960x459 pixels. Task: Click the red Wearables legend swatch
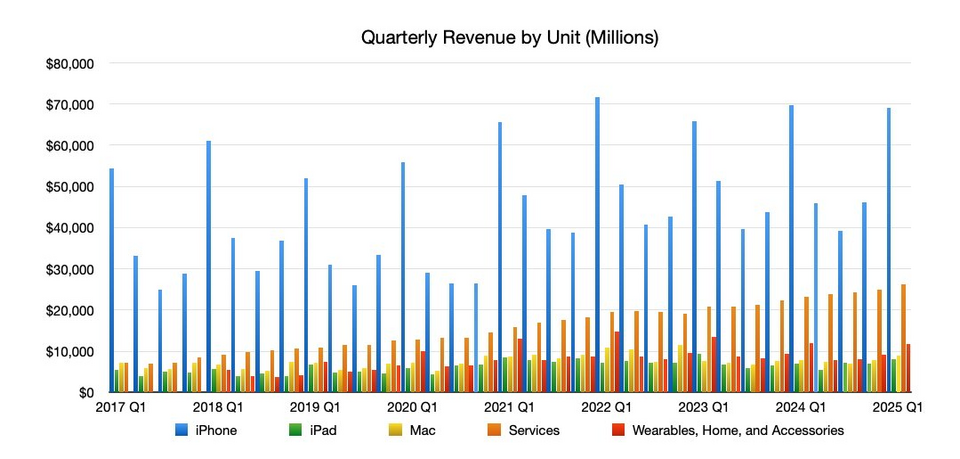coord(617,430)
